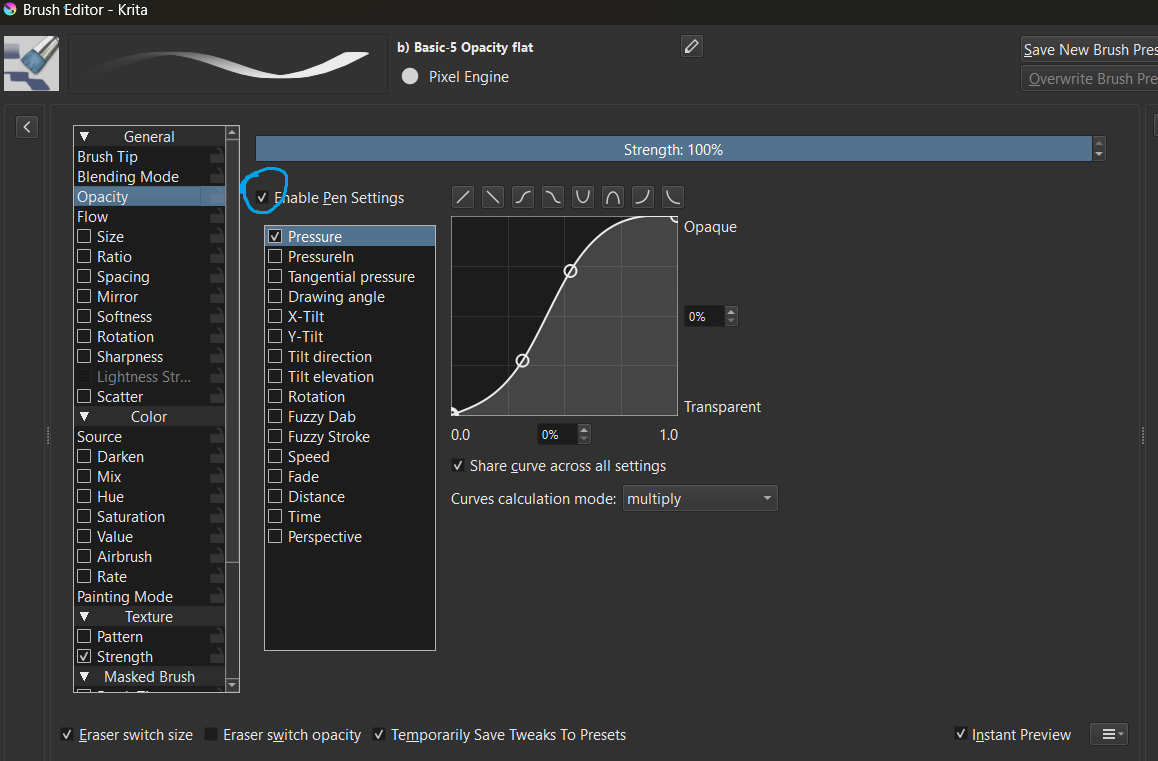
Task: Click the pencil rename brush icon
Action: (691, 46)
